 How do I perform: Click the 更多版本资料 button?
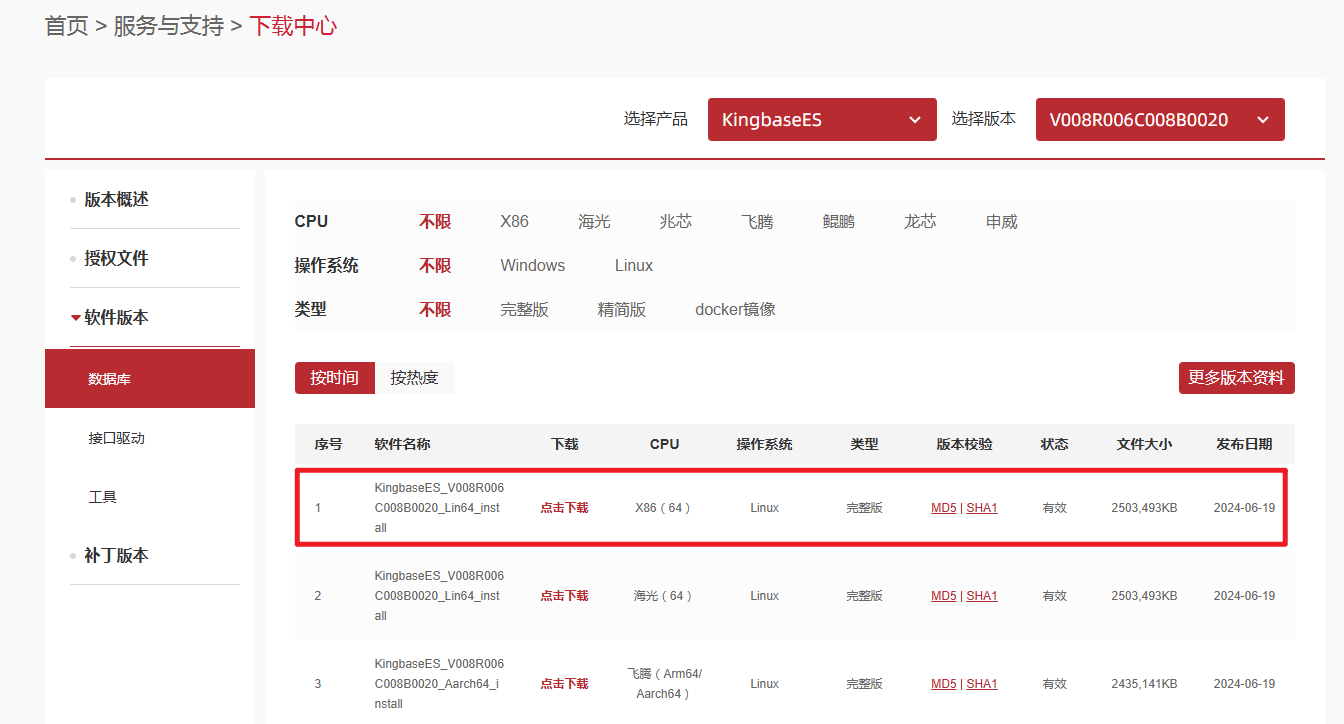click(1237, 378)
